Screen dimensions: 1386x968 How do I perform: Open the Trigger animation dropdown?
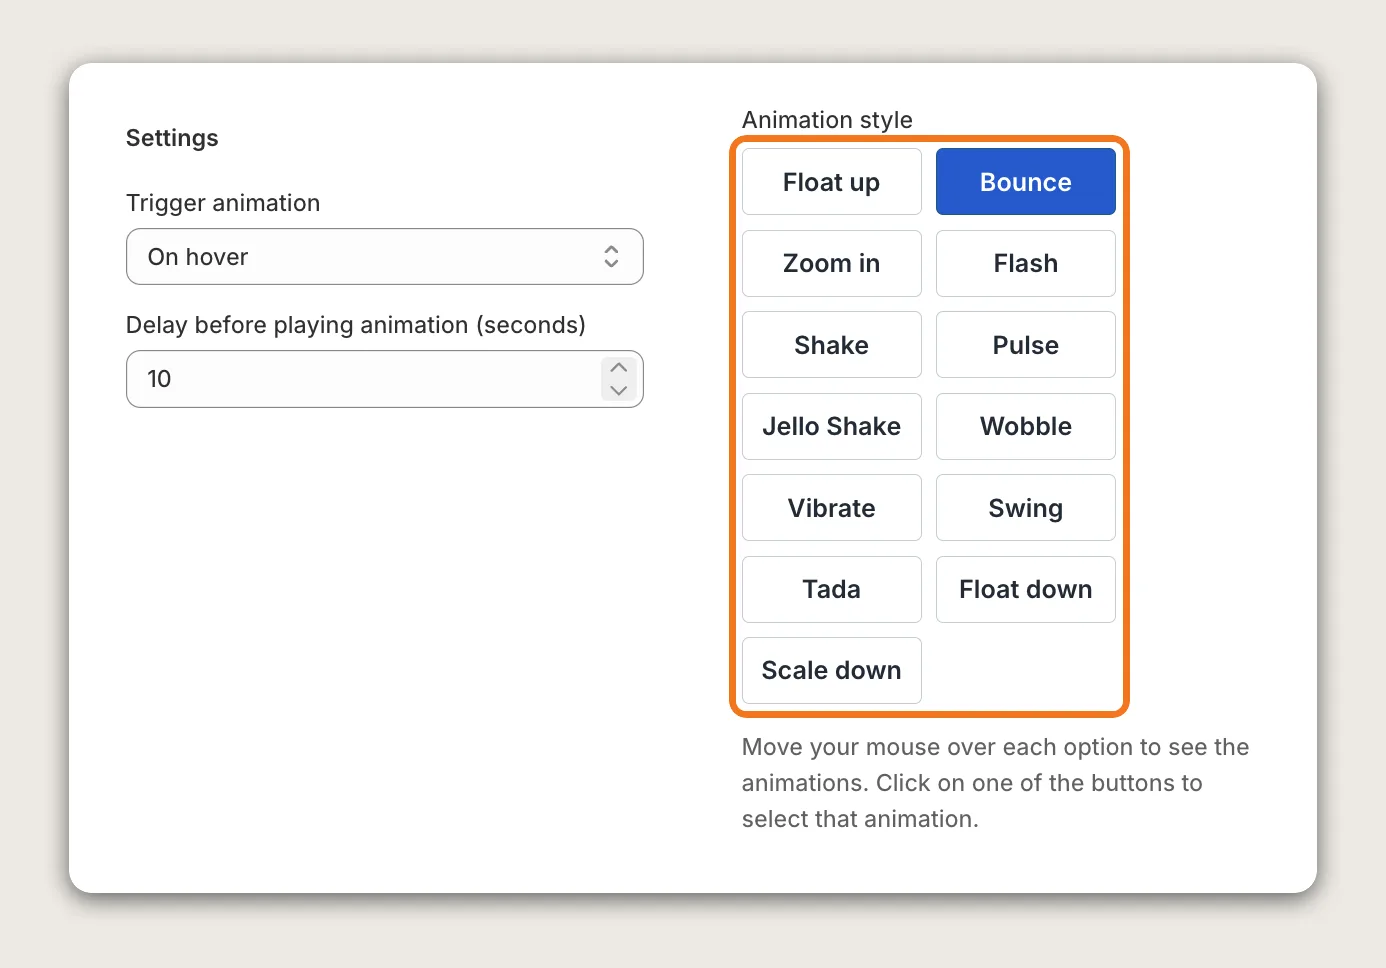[384, 257]
